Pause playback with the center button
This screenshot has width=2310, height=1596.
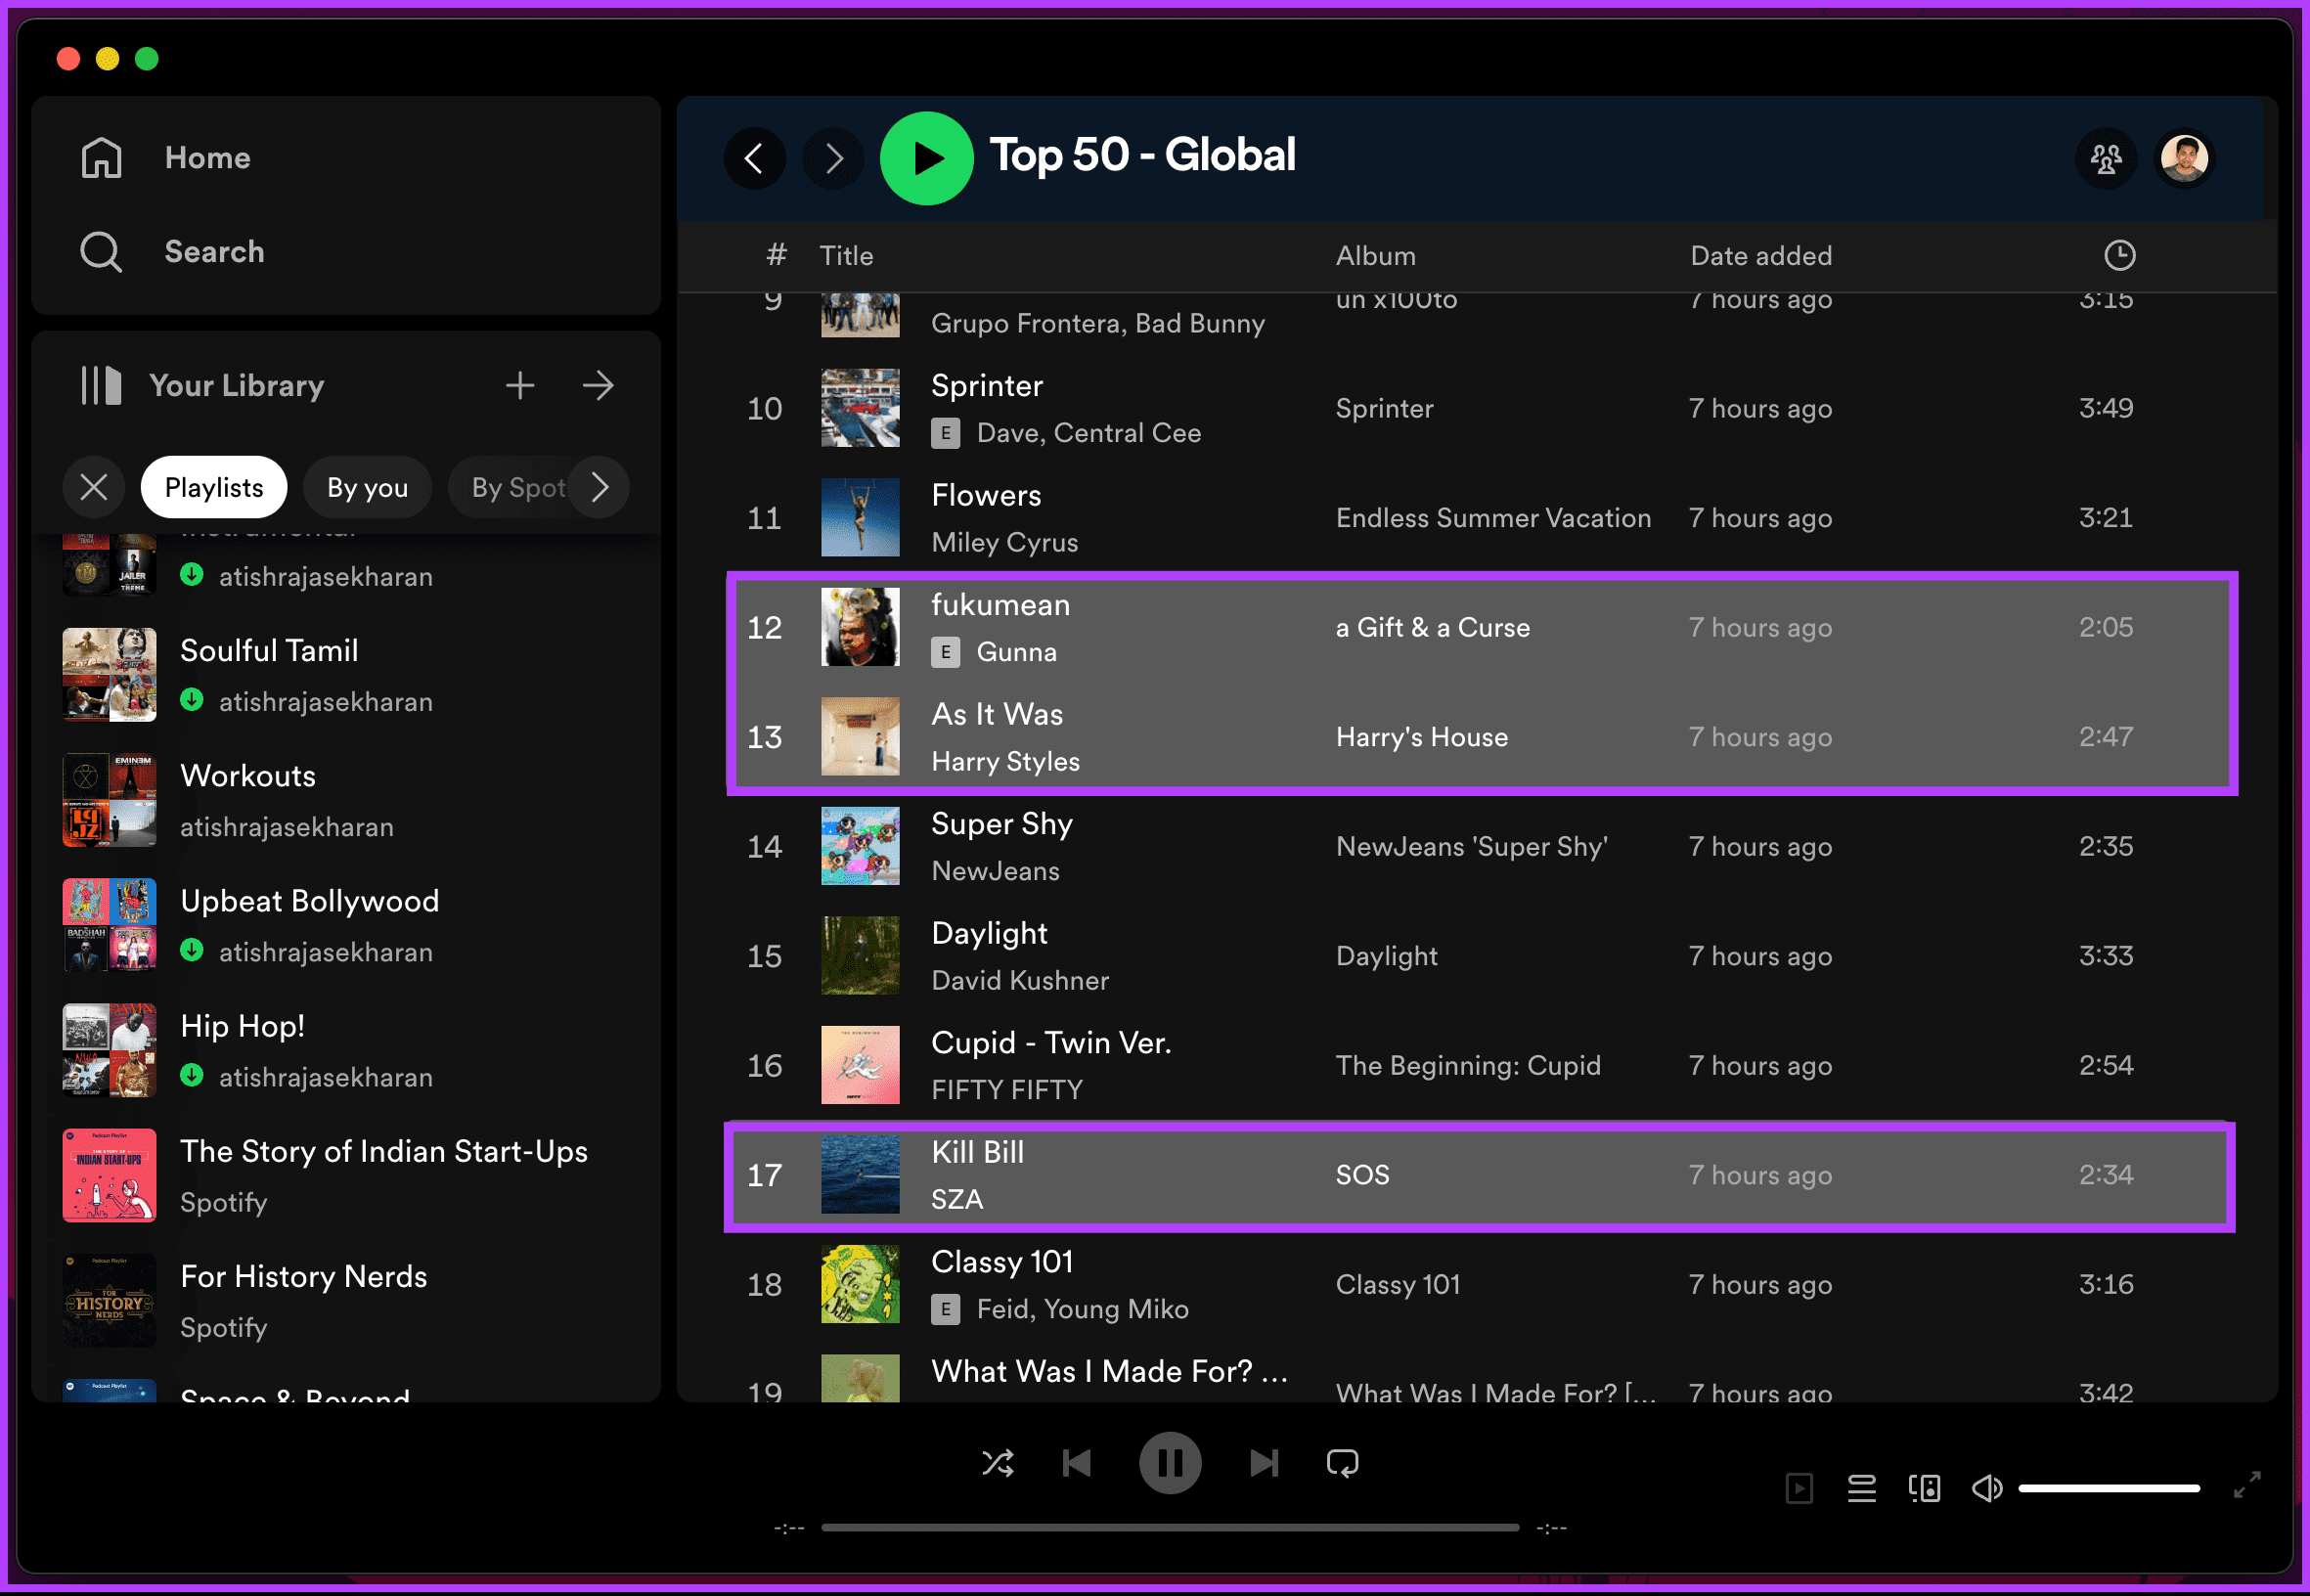click(x=1170, y=1463)
